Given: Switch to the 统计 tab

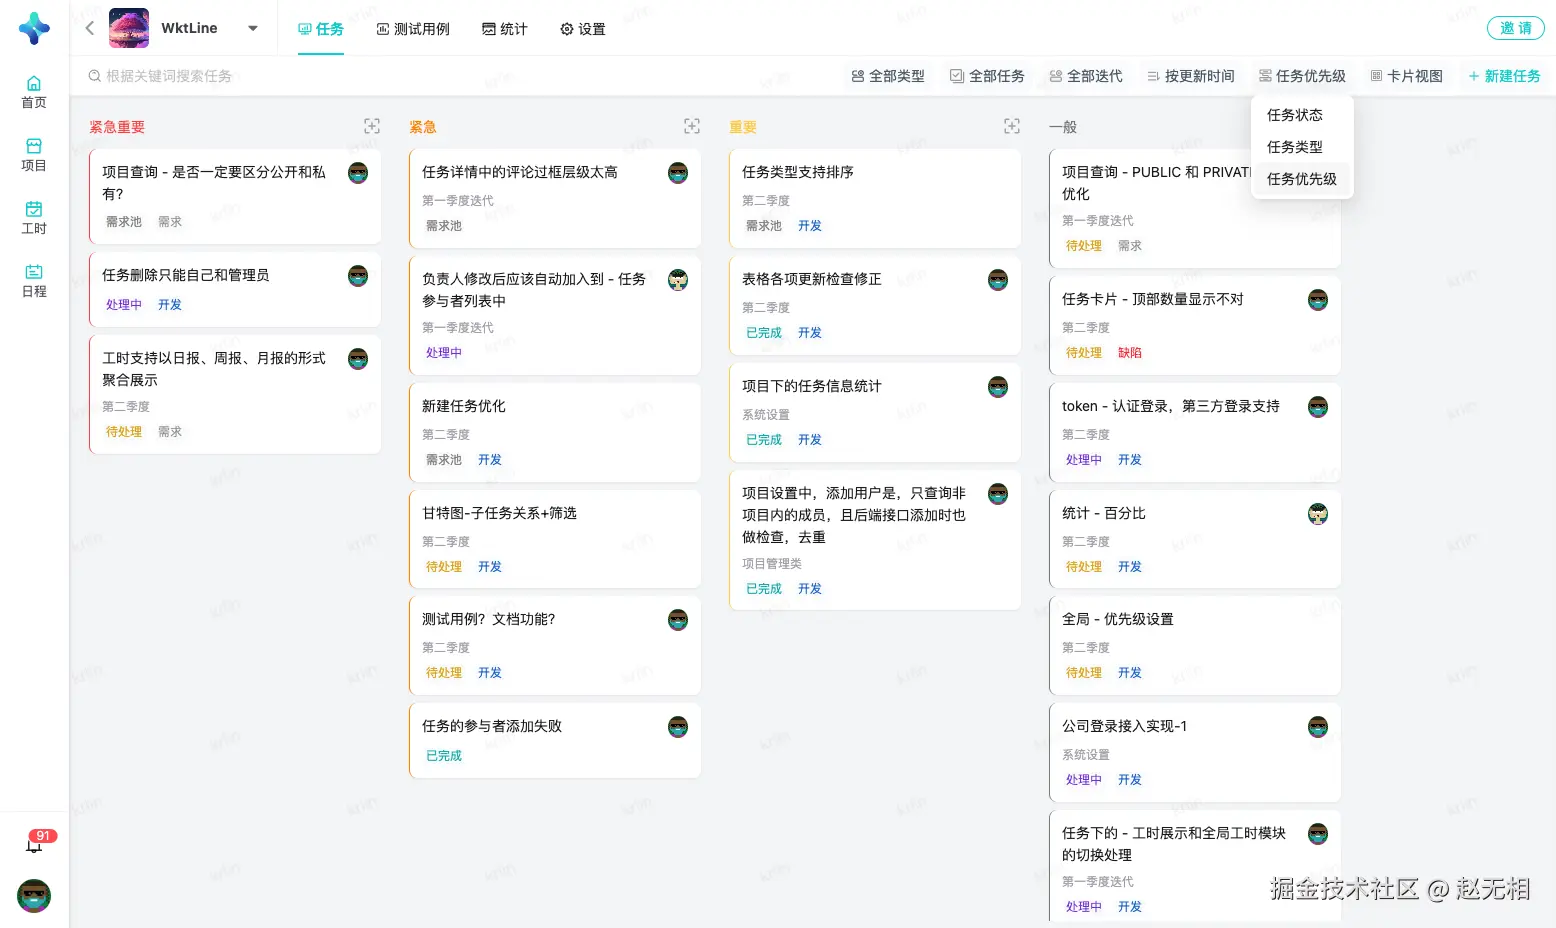Looking at the screenshot, I should (505, 29).
